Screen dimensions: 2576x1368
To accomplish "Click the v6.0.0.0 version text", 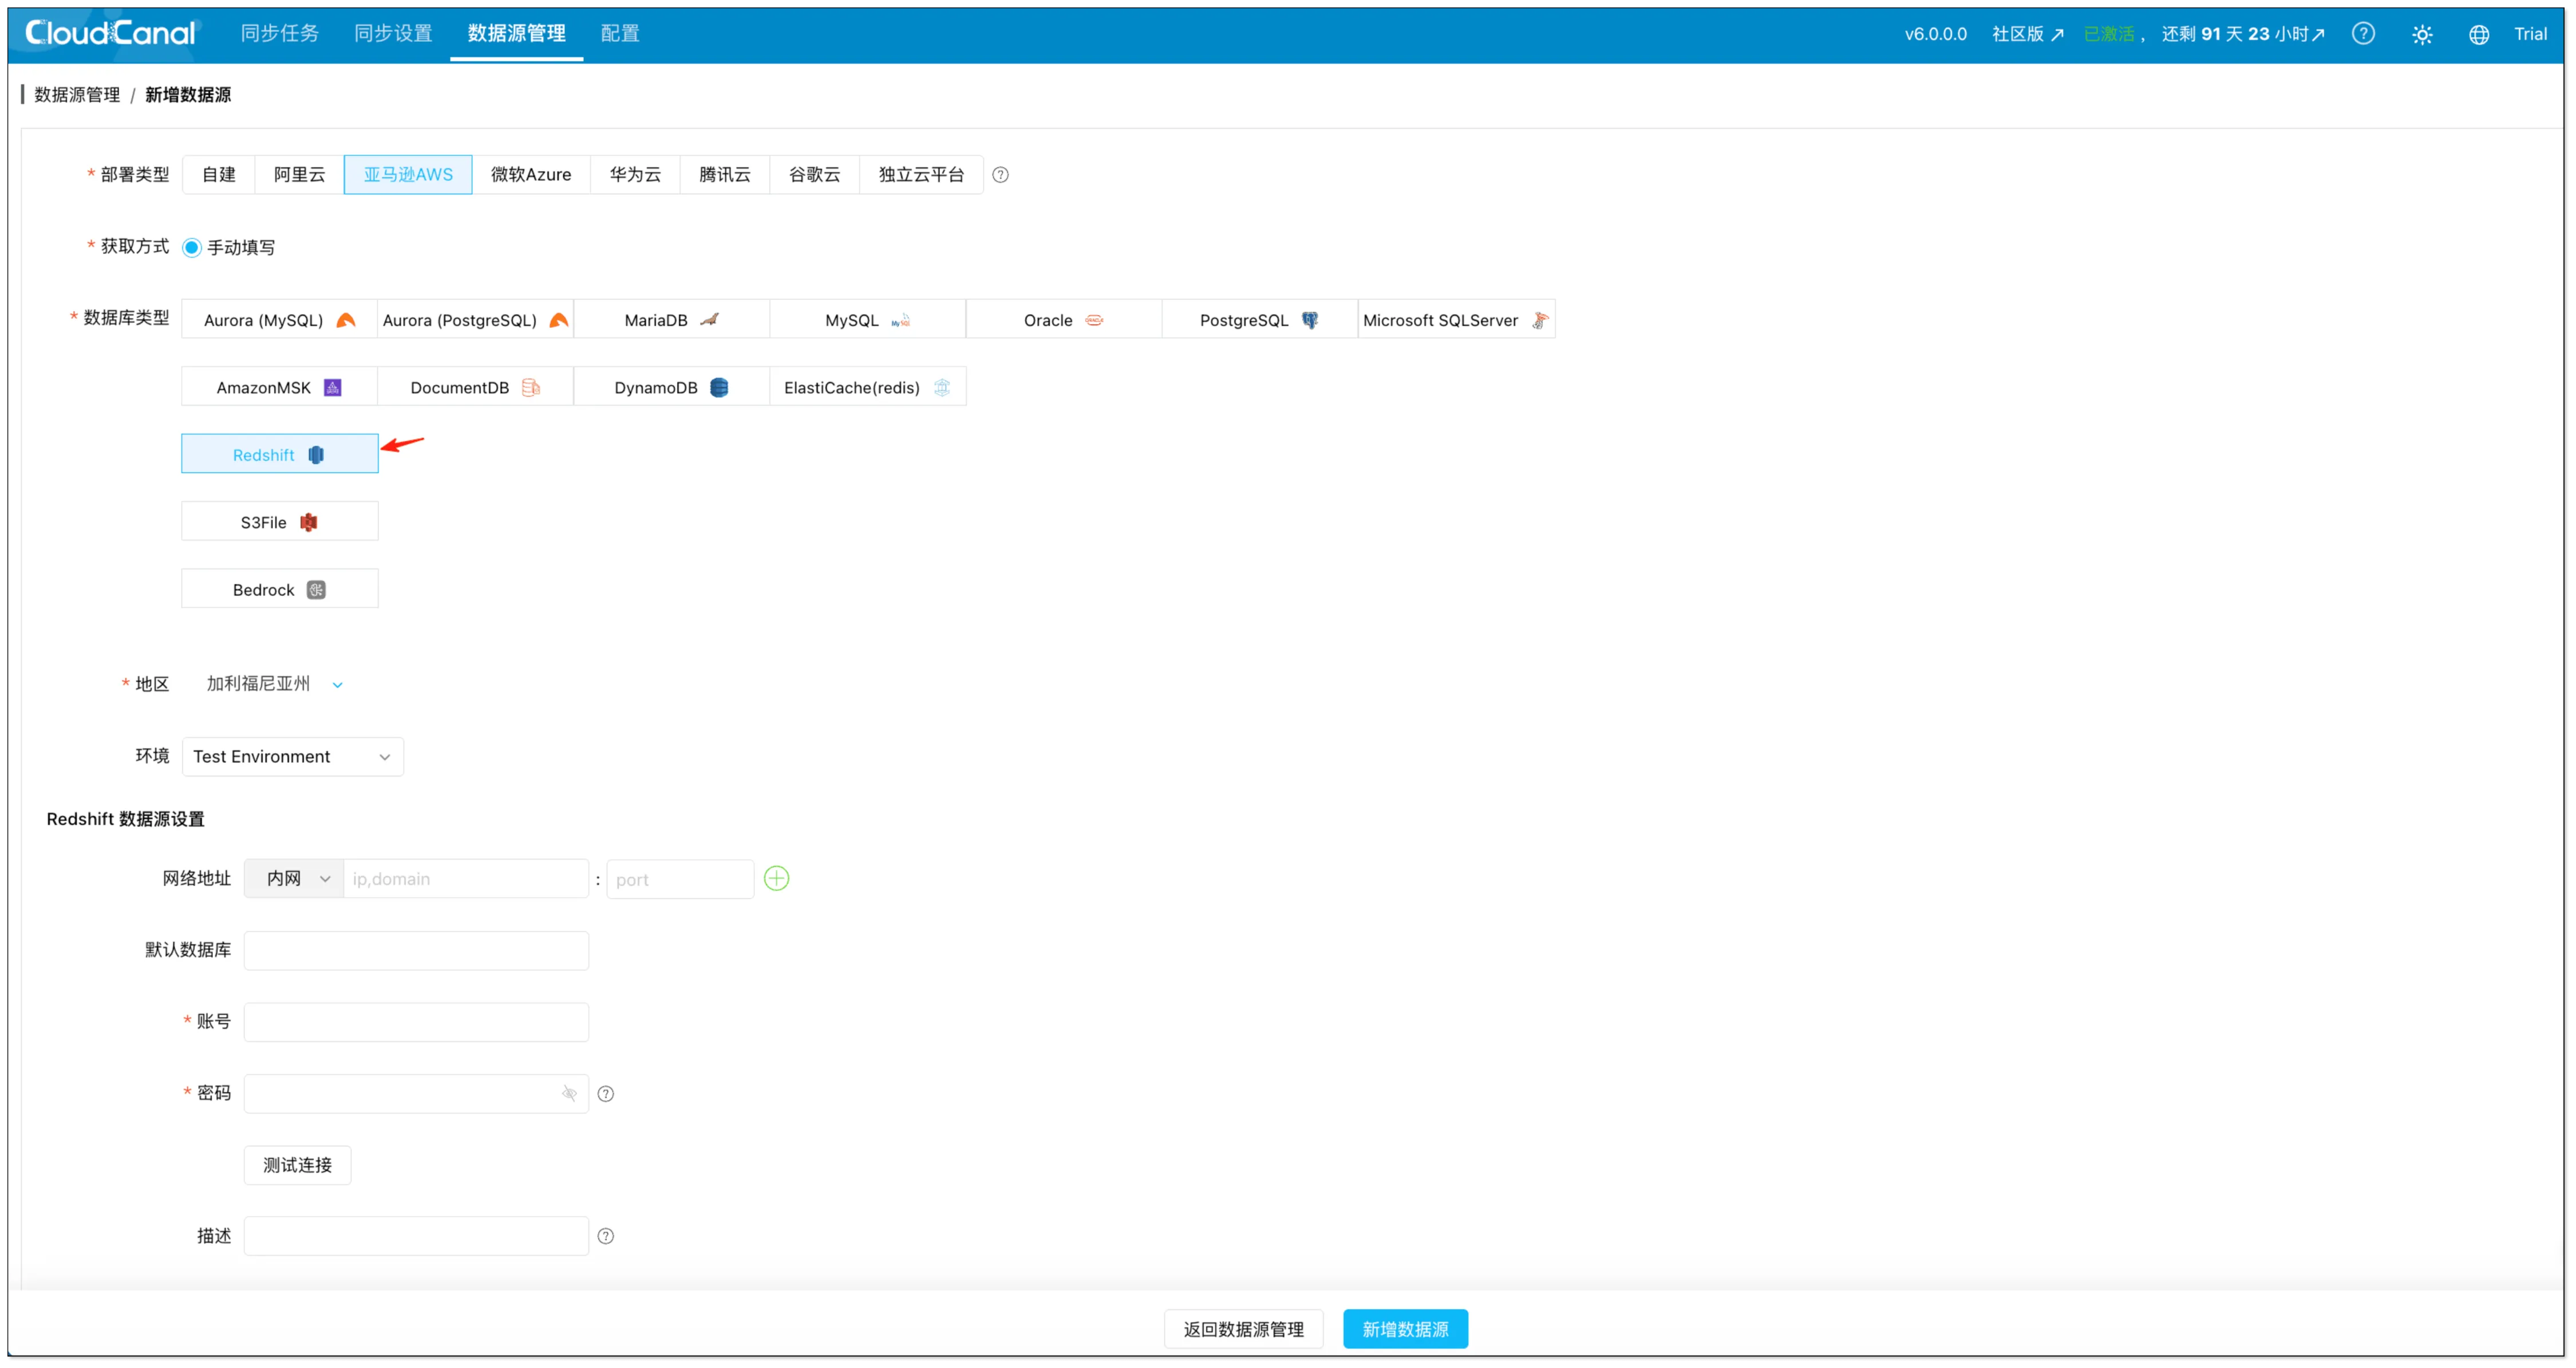I will [1935, 34].
